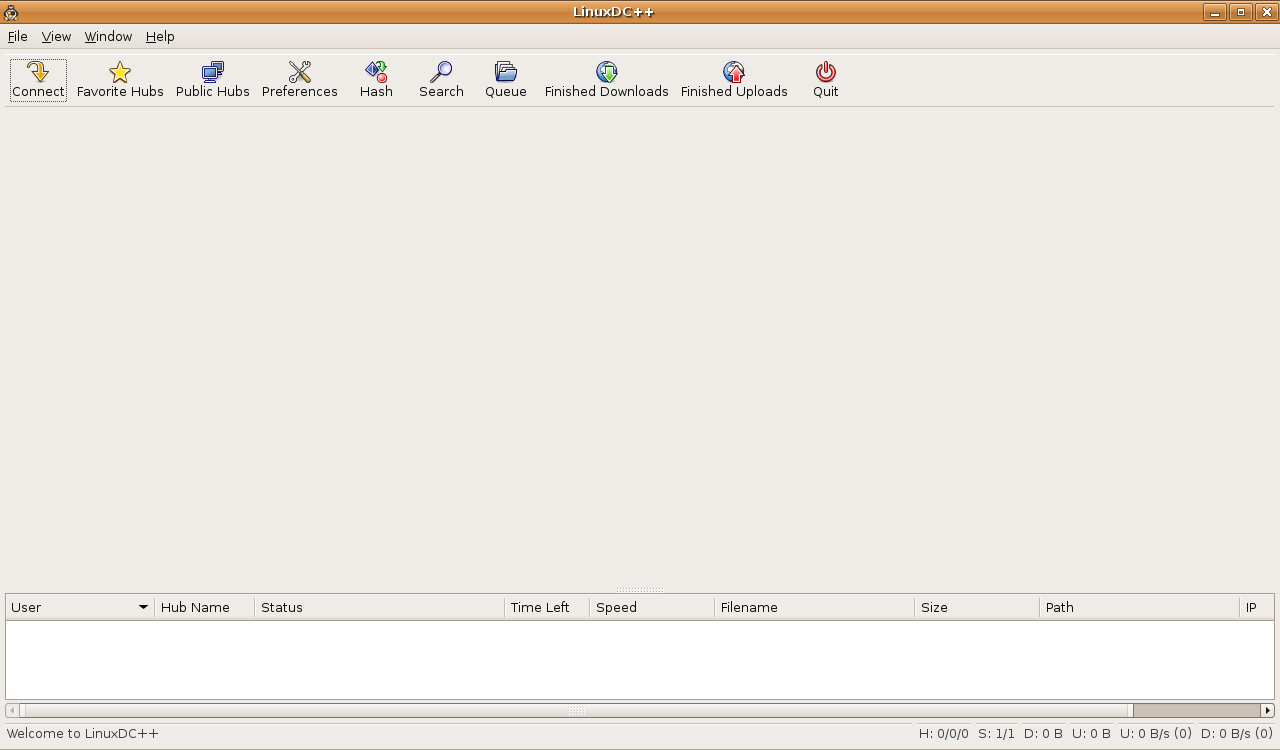The width and height of the screenshot is (1280, 750).
Task: Sort by Path column header
Action: point(1139,607)
